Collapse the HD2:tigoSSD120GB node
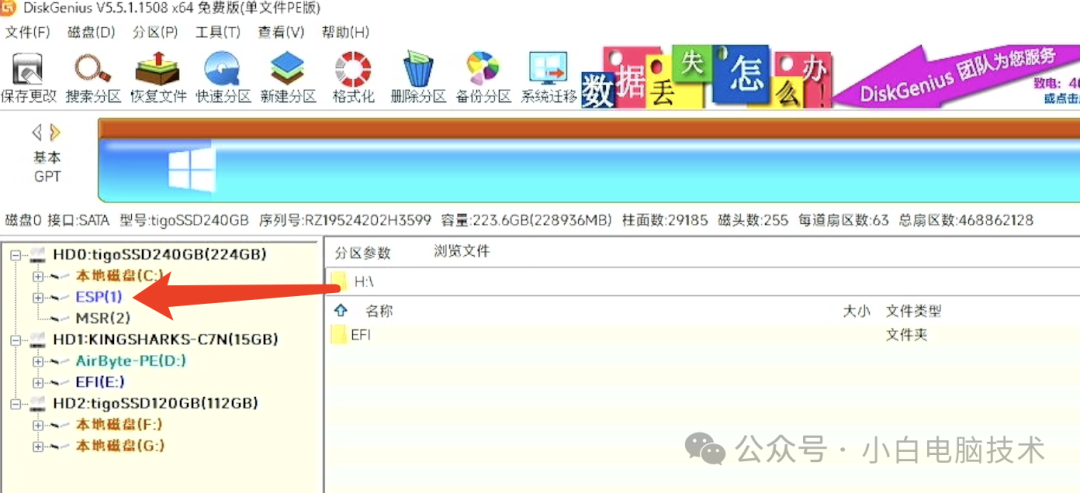Screen dimensions: 1080x493 [17, 403]
